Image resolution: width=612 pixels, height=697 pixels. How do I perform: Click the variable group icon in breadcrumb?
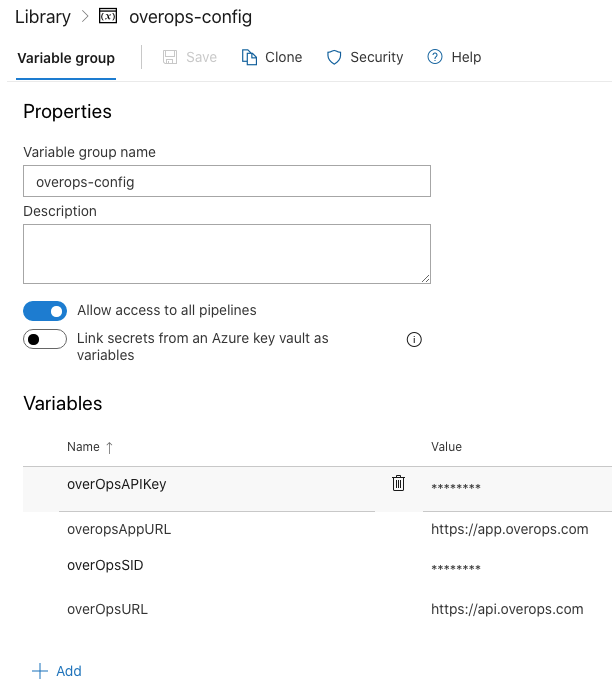pyautogui.click(x=109, y=17)
